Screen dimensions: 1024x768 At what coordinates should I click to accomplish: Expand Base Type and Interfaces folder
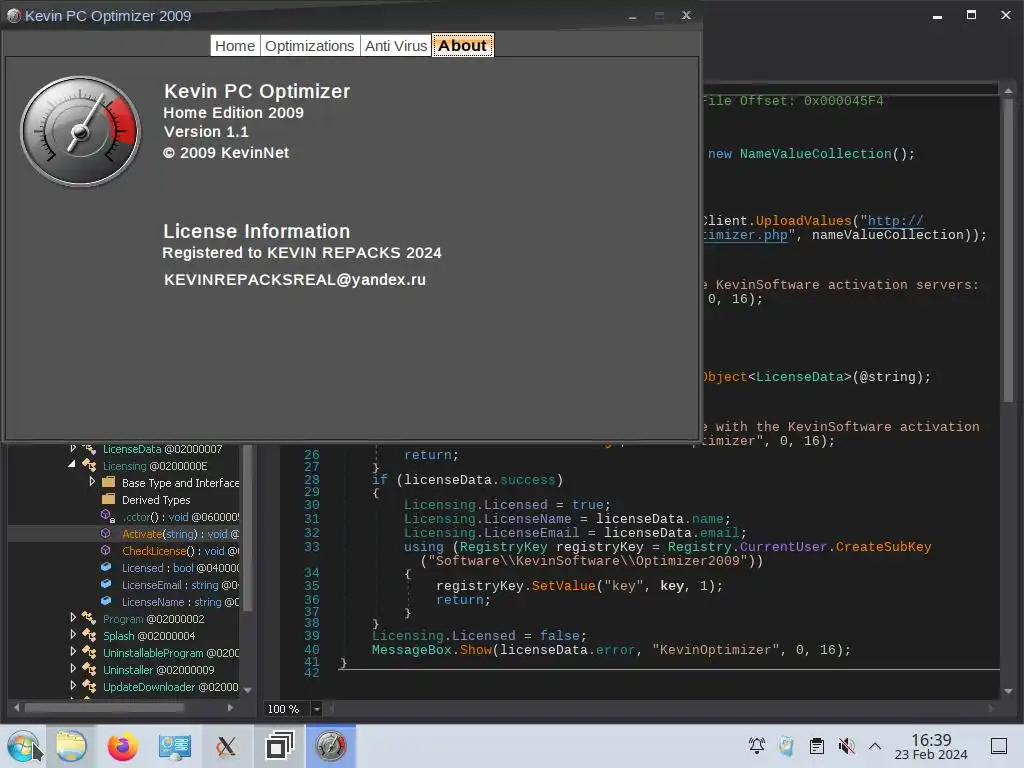[x=92, y=481]
